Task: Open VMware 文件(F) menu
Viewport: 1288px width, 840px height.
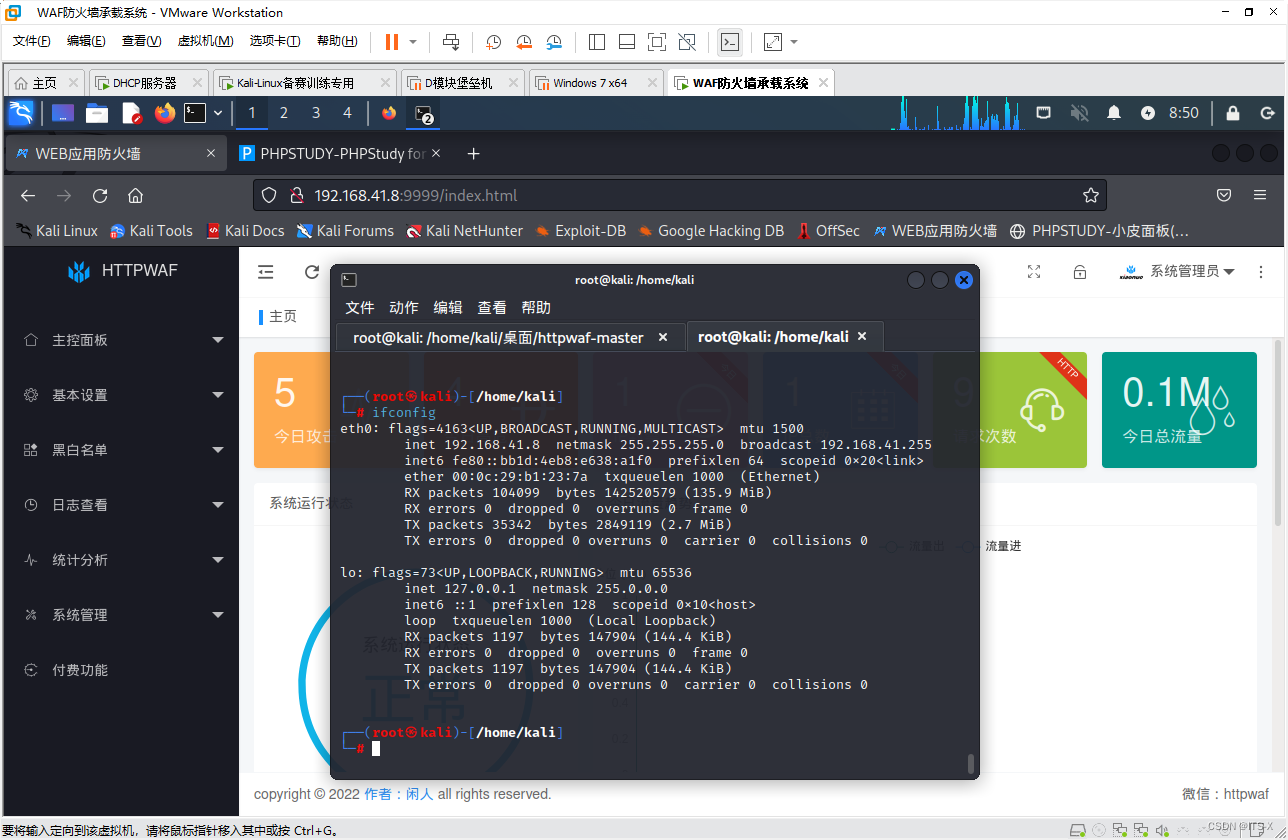Action: click(x=32, y=41)
